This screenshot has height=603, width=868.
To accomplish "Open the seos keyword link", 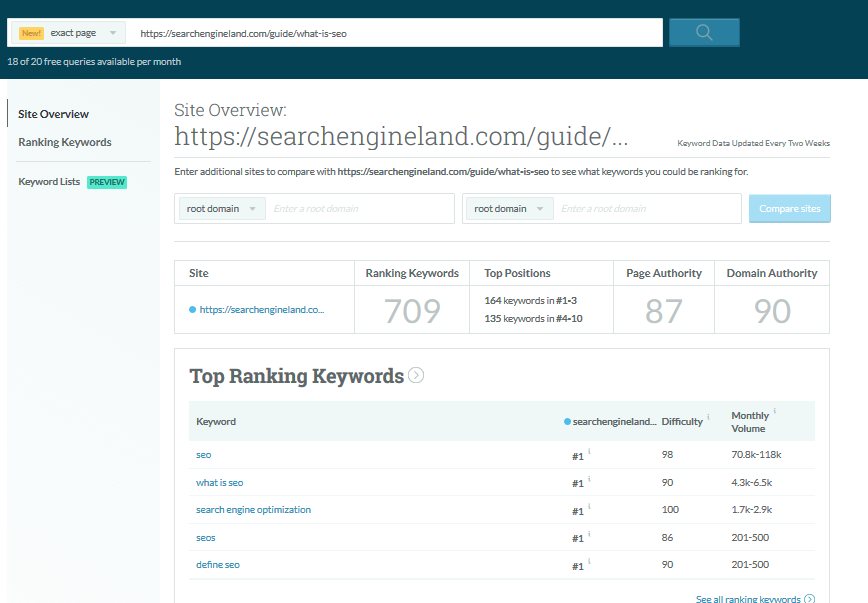I will tap(205, 537).
